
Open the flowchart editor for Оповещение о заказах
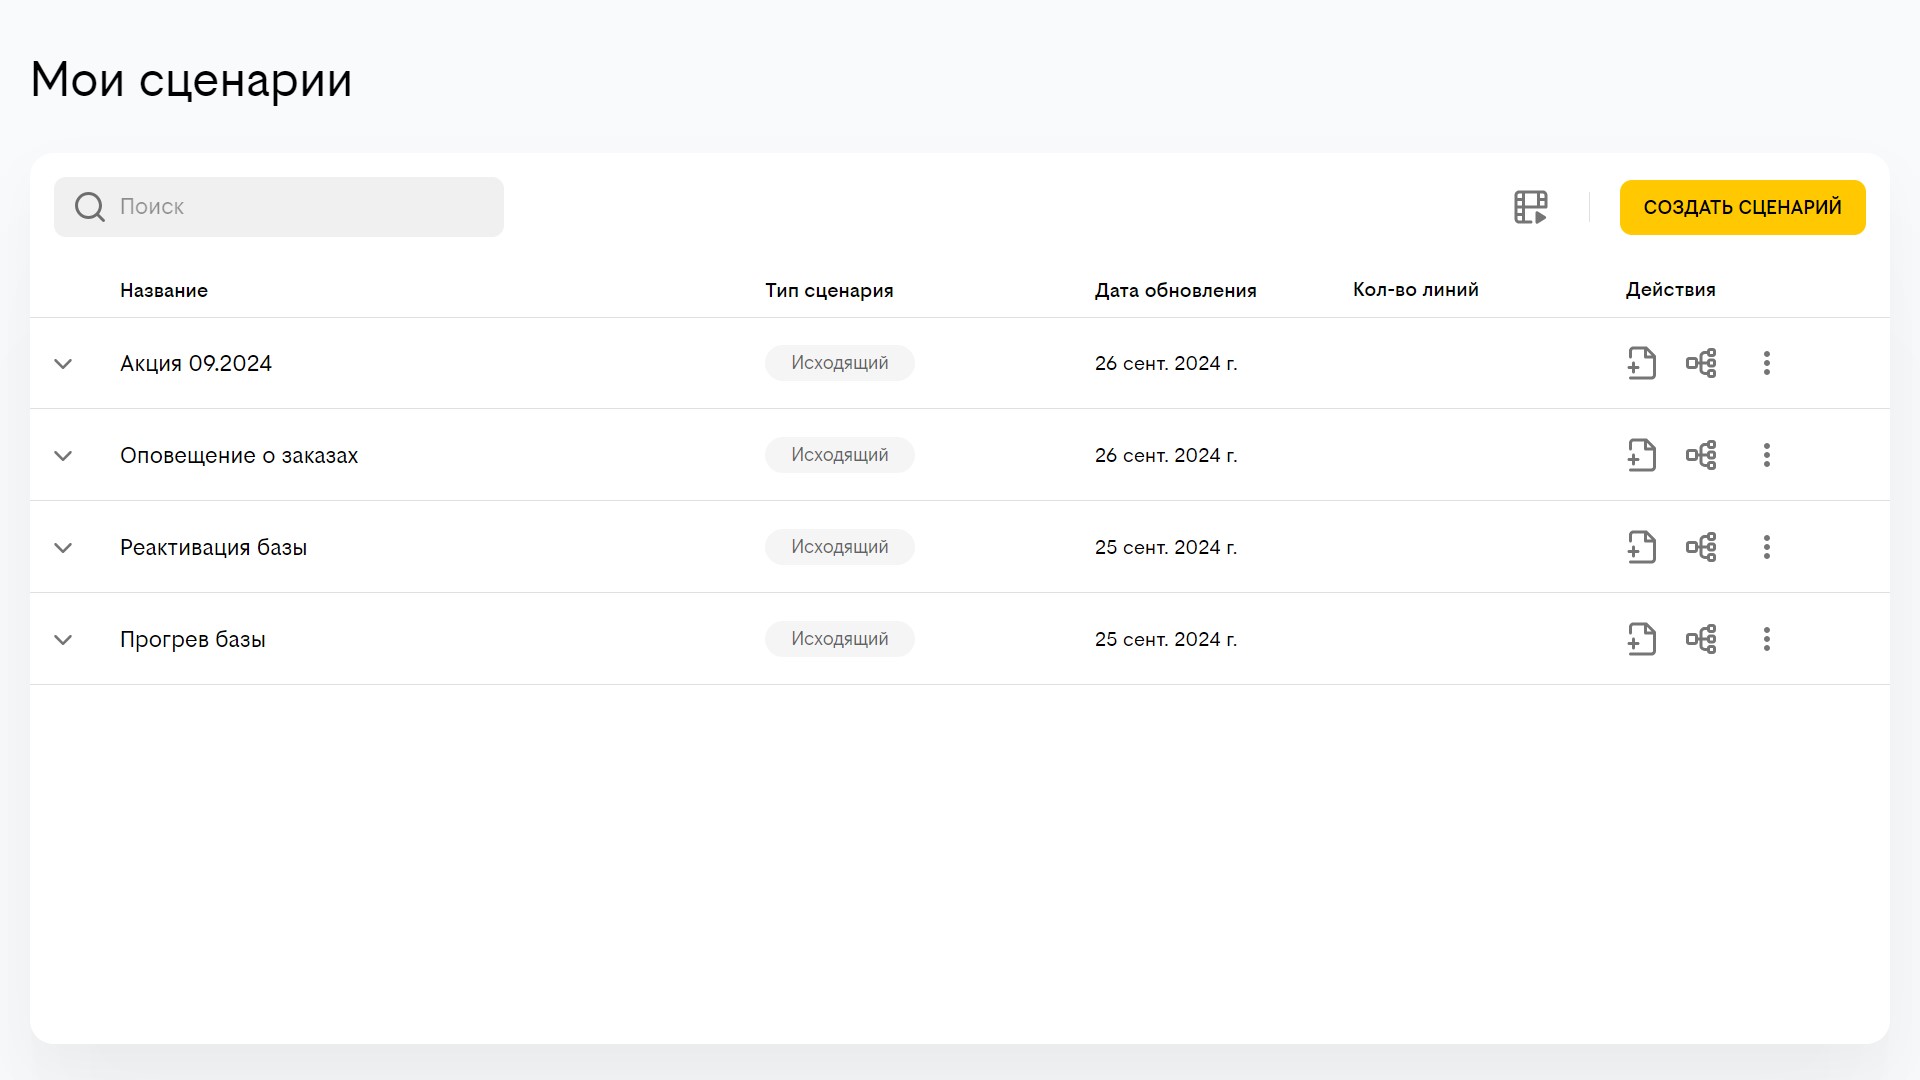(1701, 455)
